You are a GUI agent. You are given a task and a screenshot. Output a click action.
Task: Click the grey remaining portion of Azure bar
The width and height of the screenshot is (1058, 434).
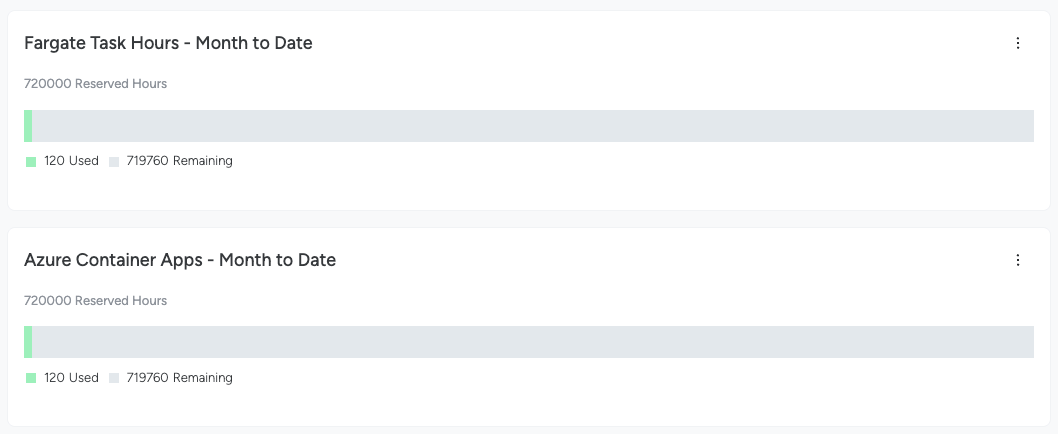[x=533, y=342]
